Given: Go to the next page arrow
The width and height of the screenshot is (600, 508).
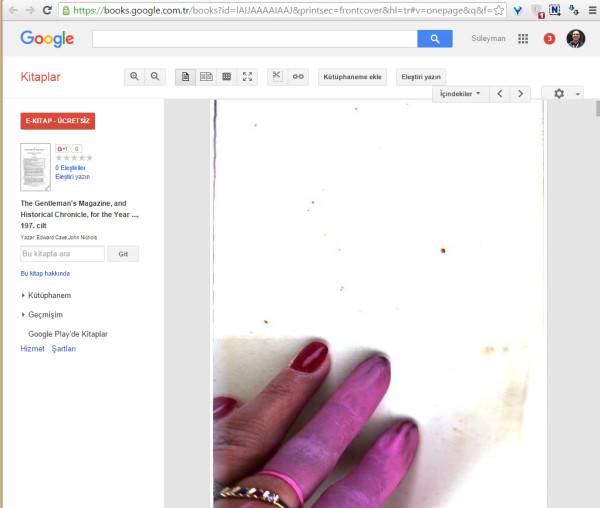Looking at the screenshot, I should click(x=519, y=94).
